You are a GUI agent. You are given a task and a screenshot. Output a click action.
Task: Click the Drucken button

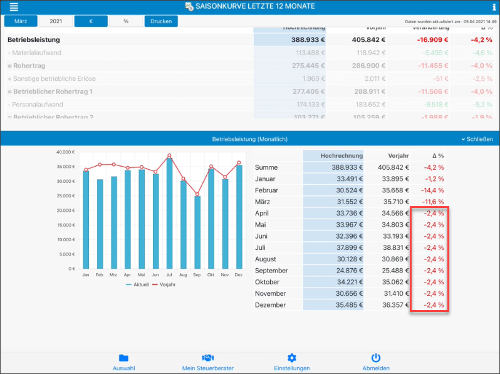pyautogui.click(x=161, y=21)
